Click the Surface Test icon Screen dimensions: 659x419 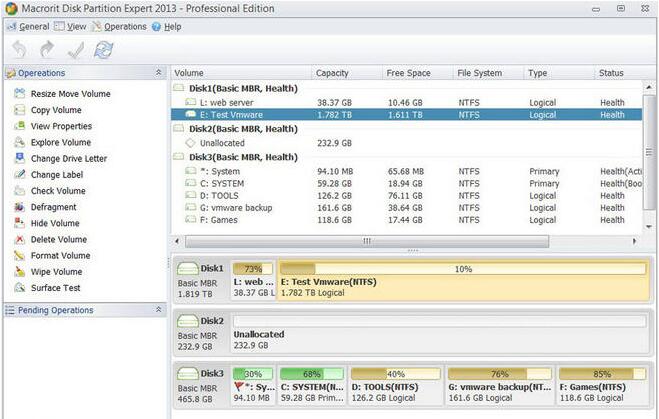(x=19, y=287)
